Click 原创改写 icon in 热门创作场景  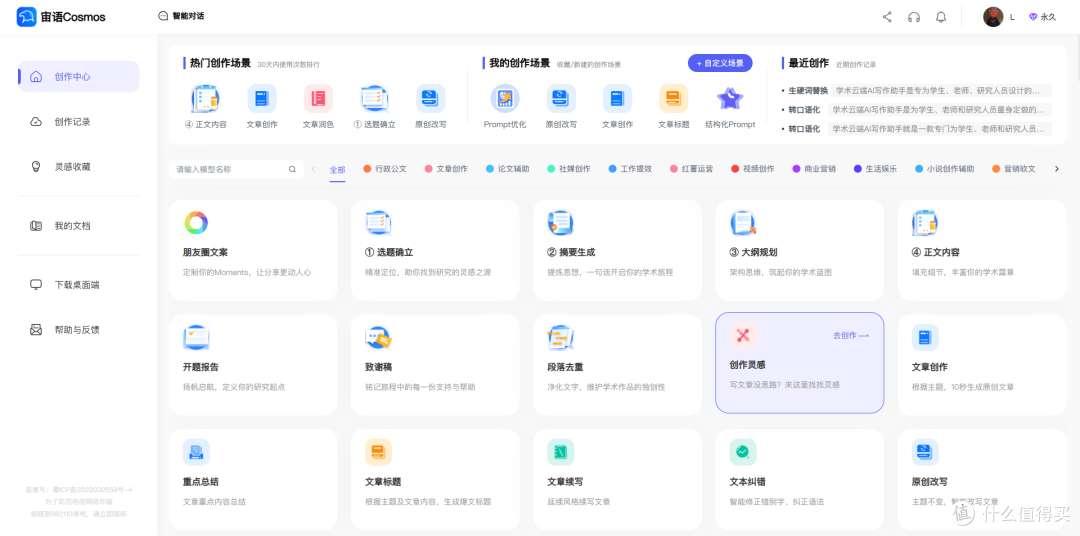click(x=430, y=99)
